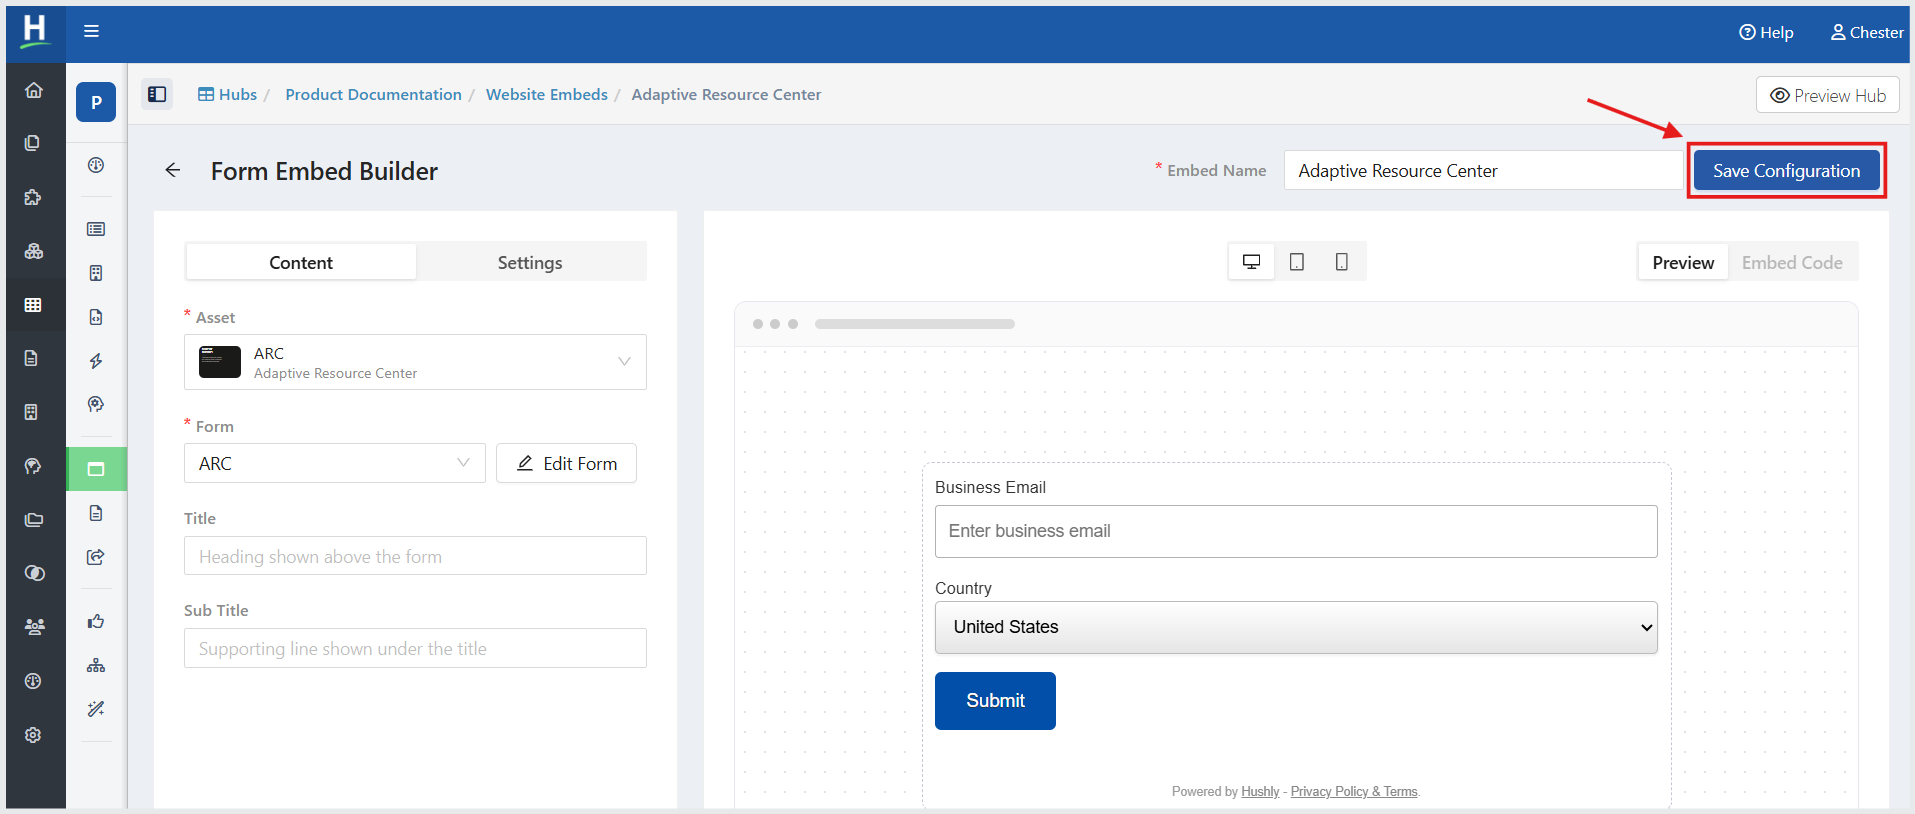Open the head brain icon in dark sidebar
This screenshot has width=1915, height=814.
(33, 466)
